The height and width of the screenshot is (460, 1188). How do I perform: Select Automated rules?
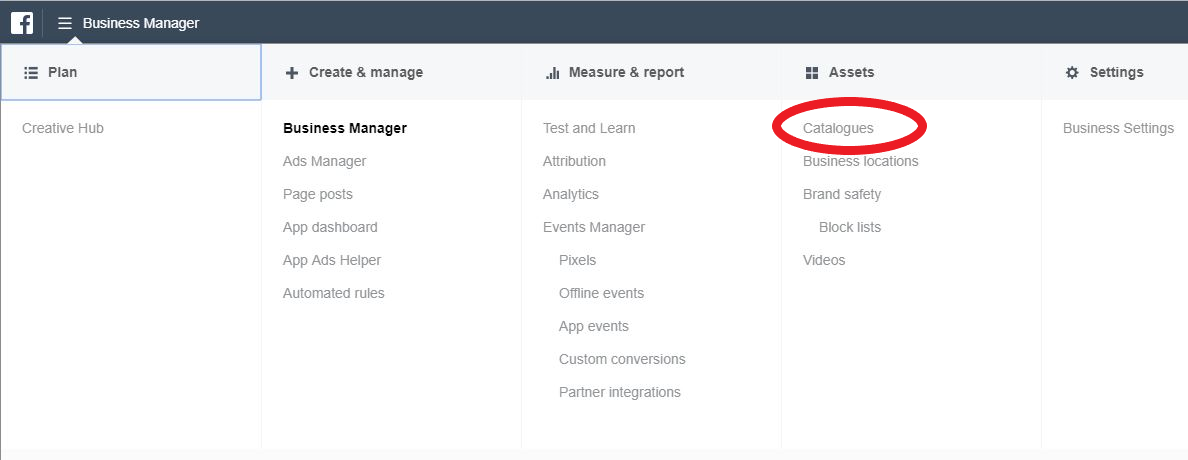tap(333, 293)
